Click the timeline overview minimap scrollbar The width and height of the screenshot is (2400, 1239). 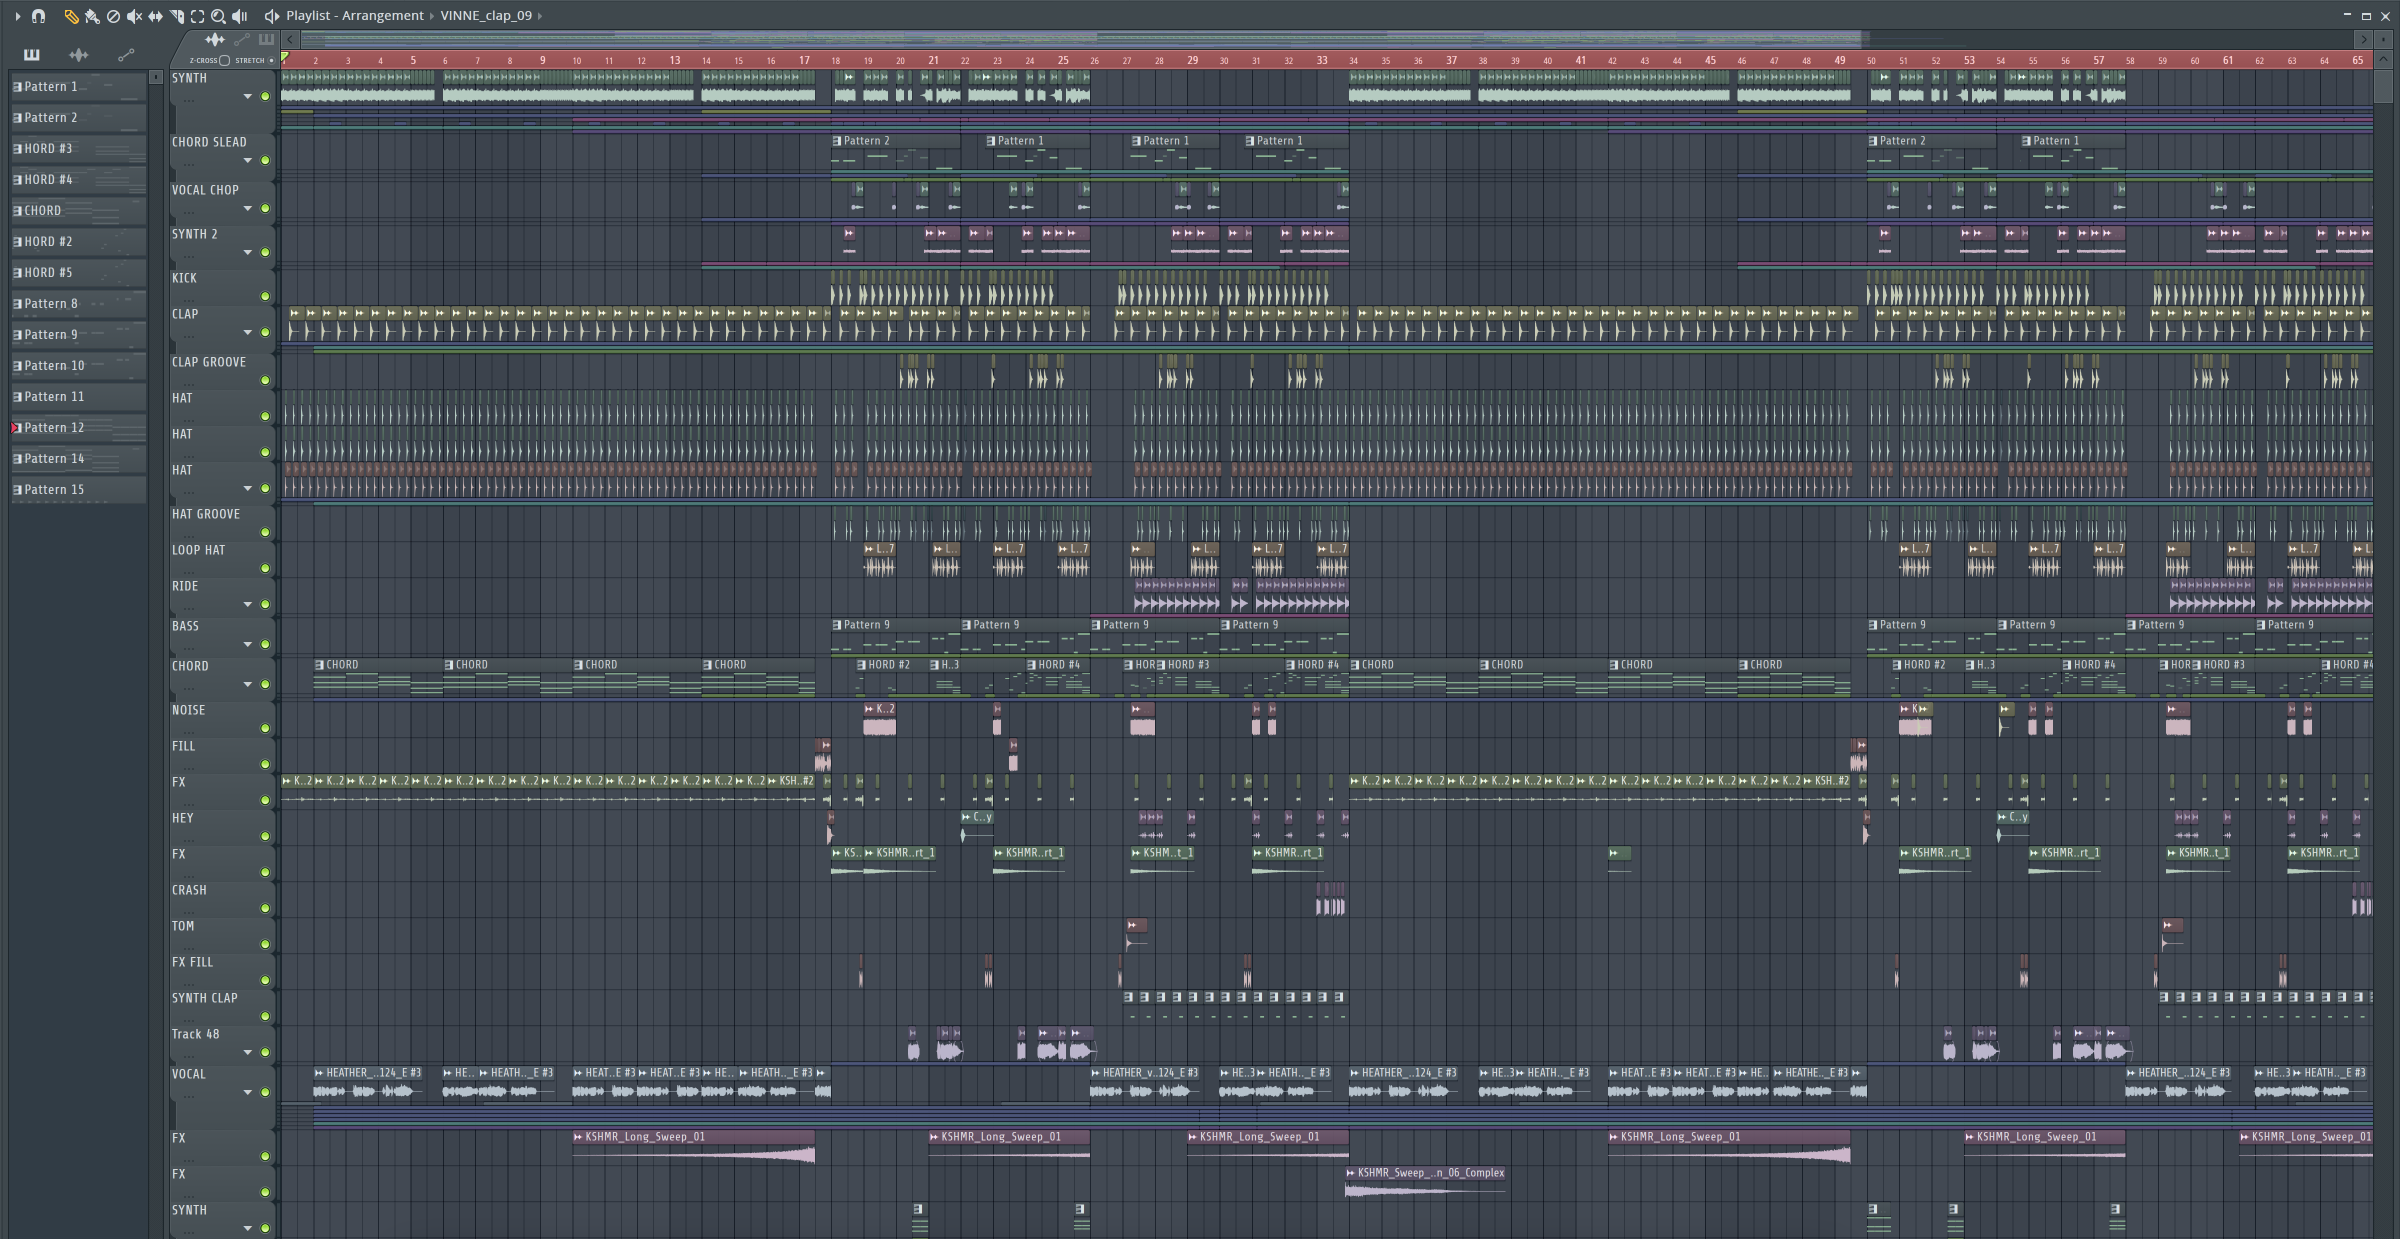pos(1081,39)
